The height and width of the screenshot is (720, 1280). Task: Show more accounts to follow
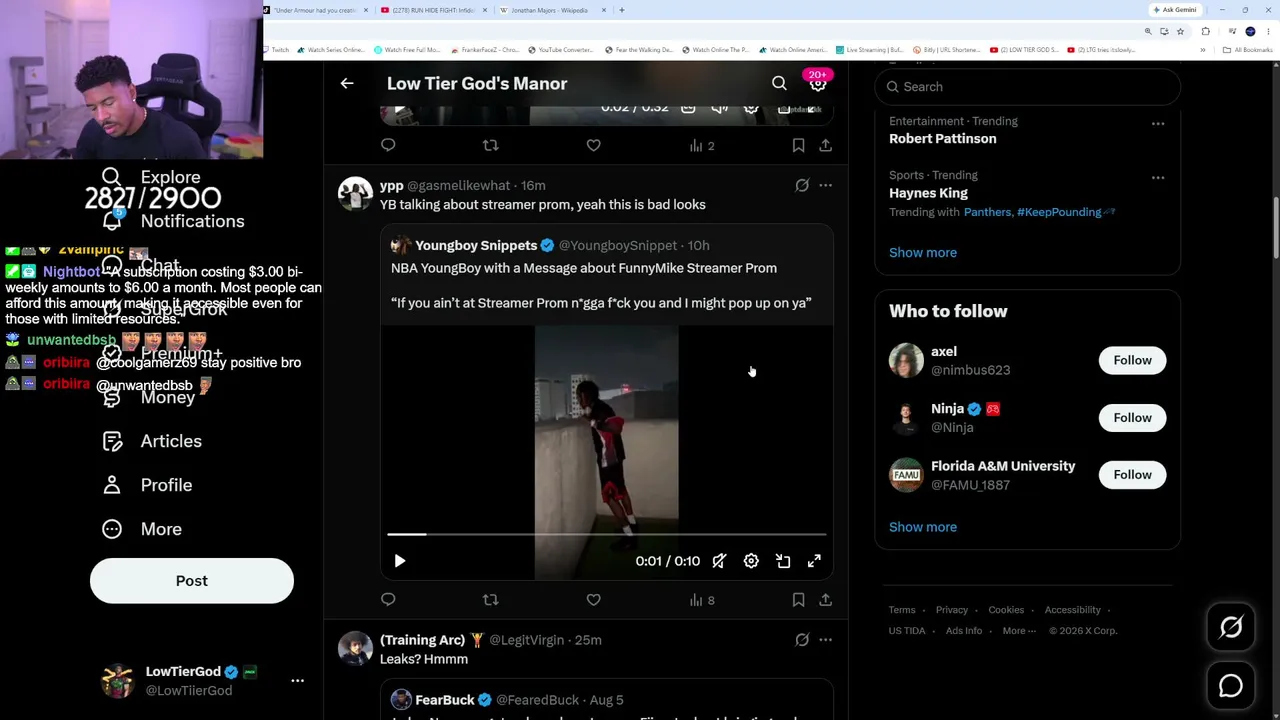(x=923, y=527)
